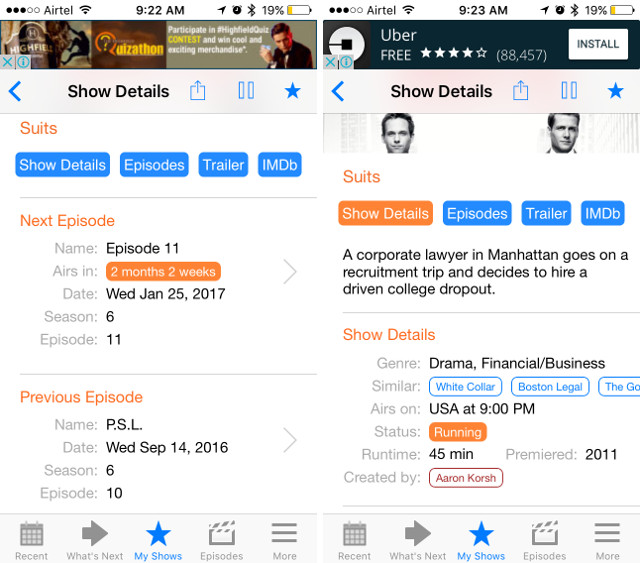
Task: Select the My Shows tab on the right screen
Action: coord(481,541)
